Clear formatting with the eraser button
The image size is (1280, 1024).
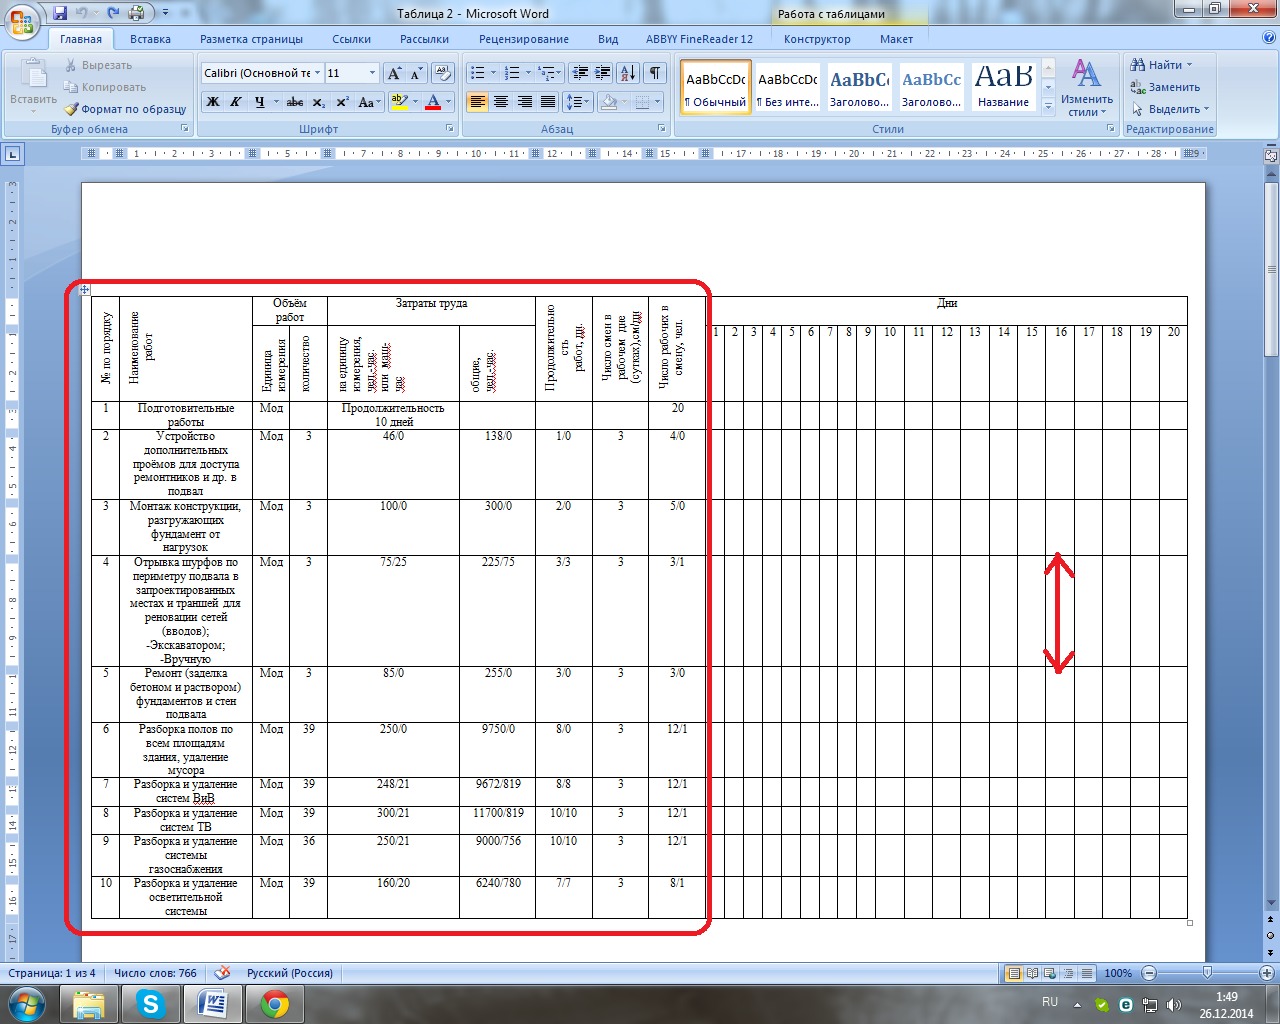pos(443,73)
